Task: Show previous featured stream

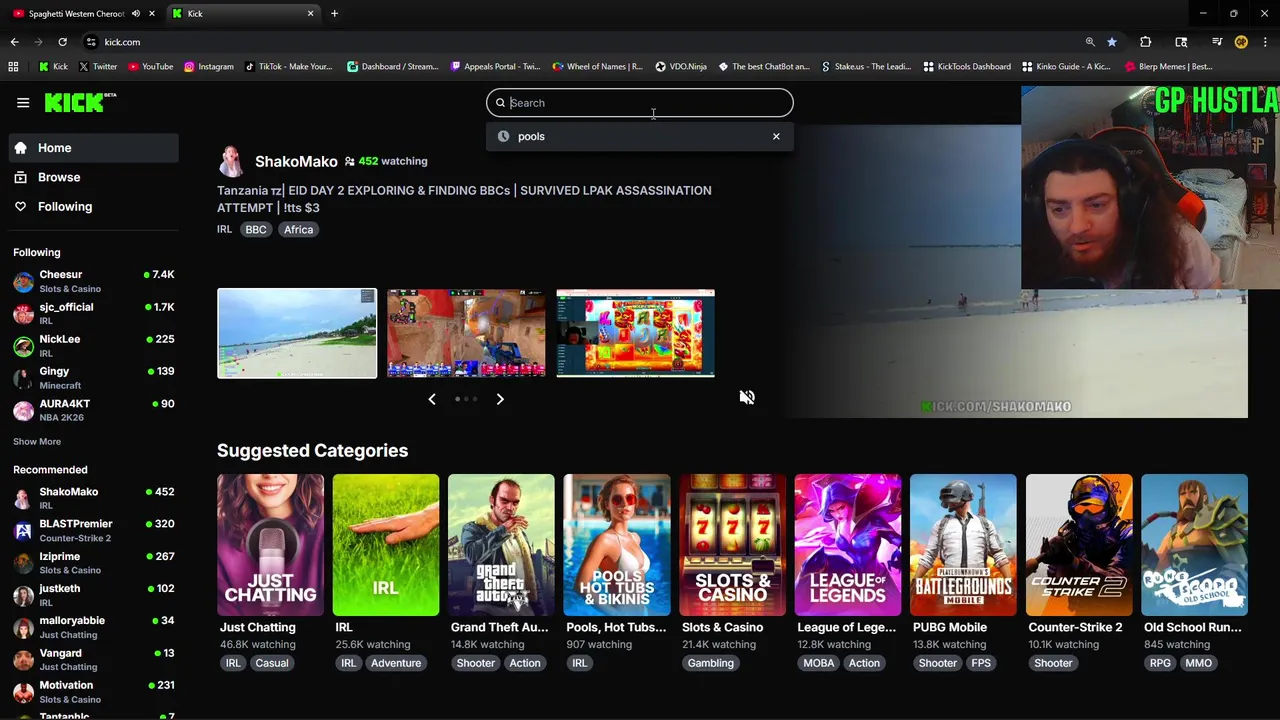Action: coord(432,399)
